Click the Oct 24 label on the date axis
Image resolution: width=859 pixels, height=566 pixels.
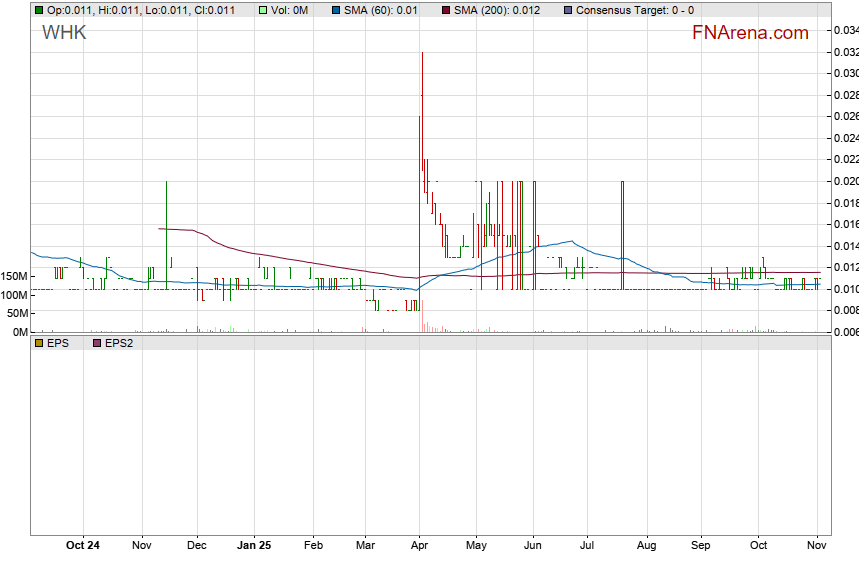pos(83,546)
